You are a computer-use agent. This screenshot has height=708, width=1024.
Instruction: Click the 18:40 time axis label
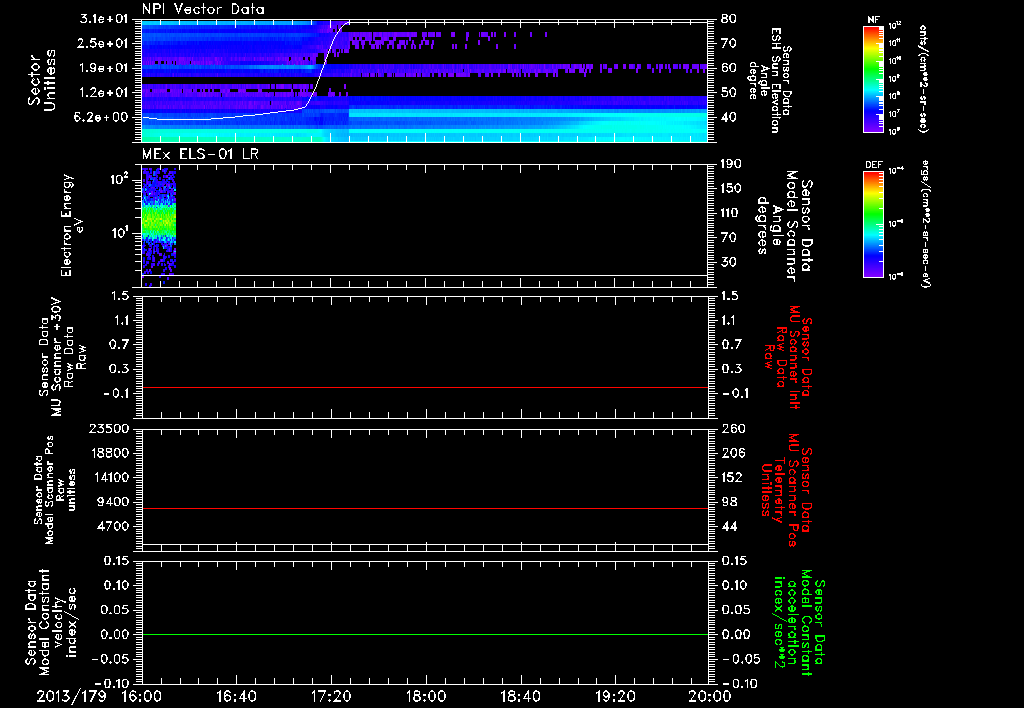click(520, 696)
